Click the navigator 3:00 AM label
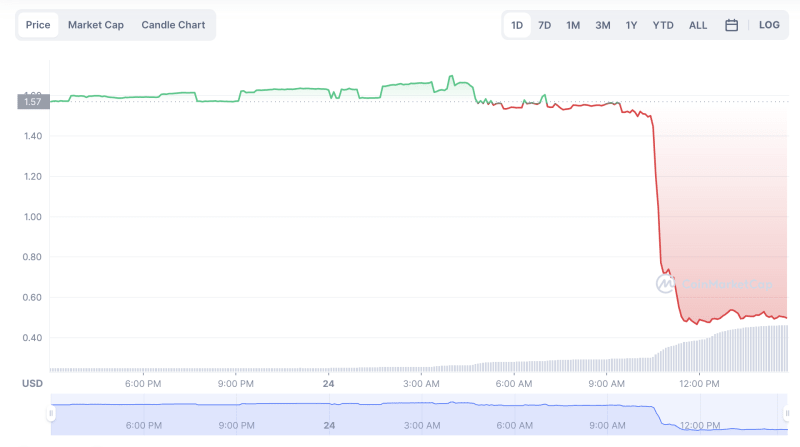 [x=422, y=426]
